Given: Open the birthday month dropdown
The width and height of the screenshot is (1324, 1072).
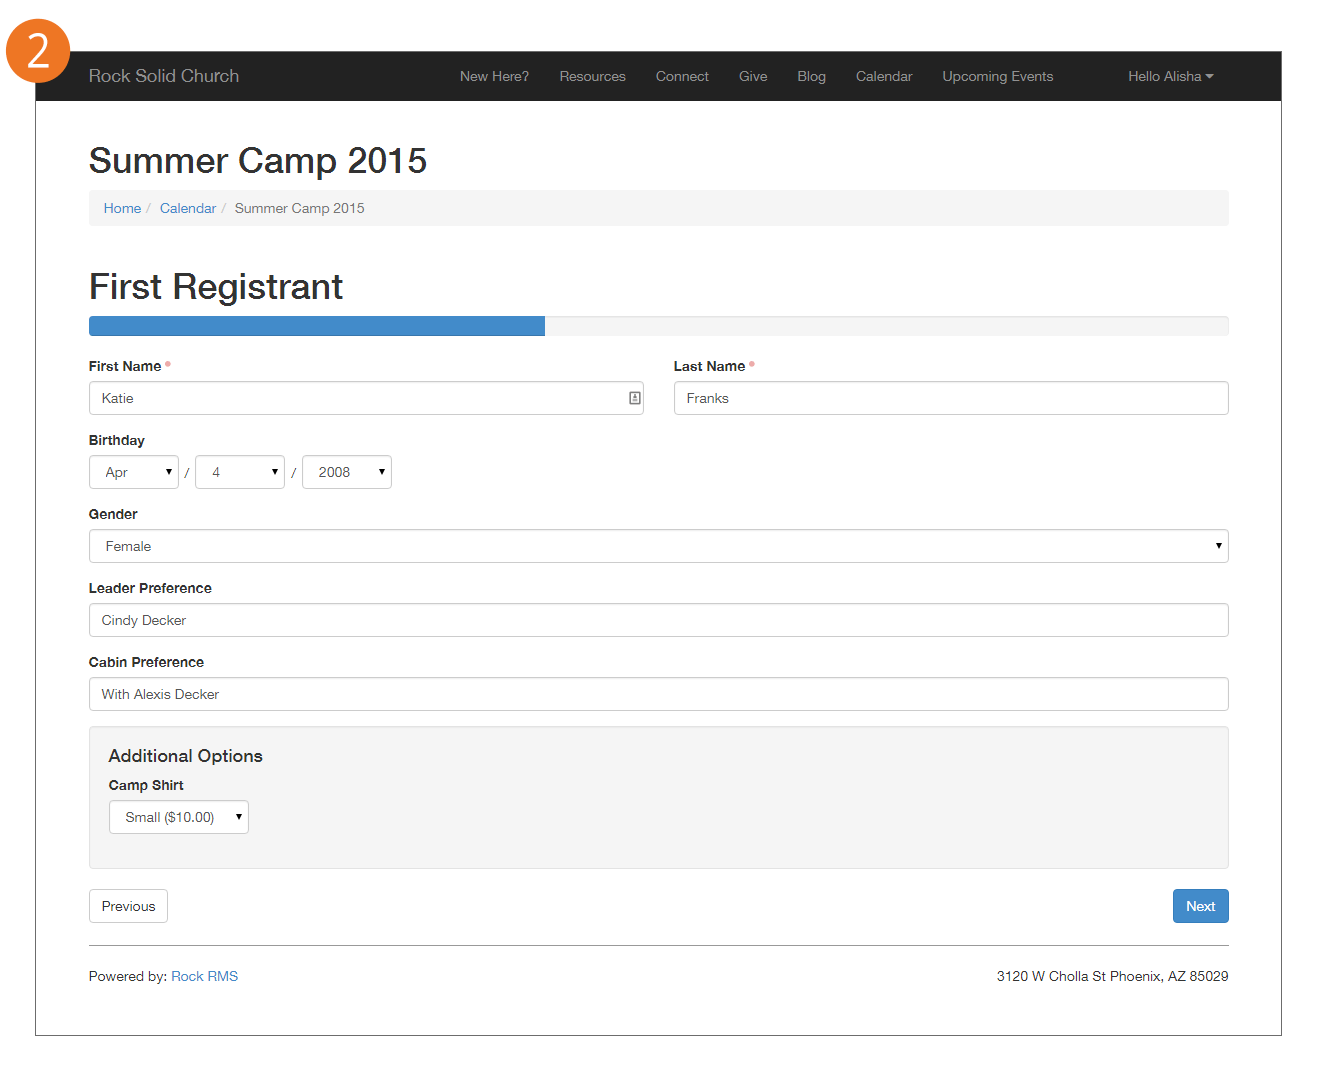Looking at the screenshot, I should 134,472.
